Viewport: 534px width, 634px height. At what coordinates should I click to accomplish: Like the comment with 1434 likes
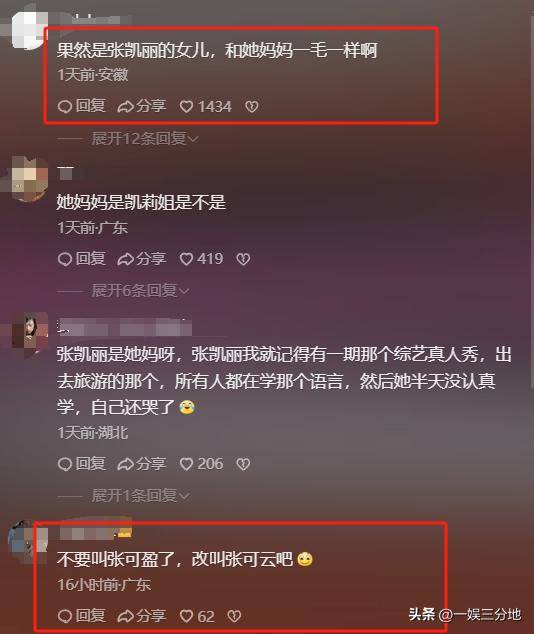pos(206,106)
